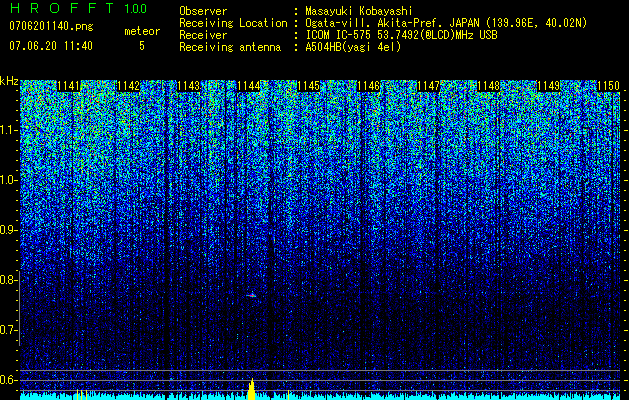Click the kHz axis unit label

tap(9, 81)
